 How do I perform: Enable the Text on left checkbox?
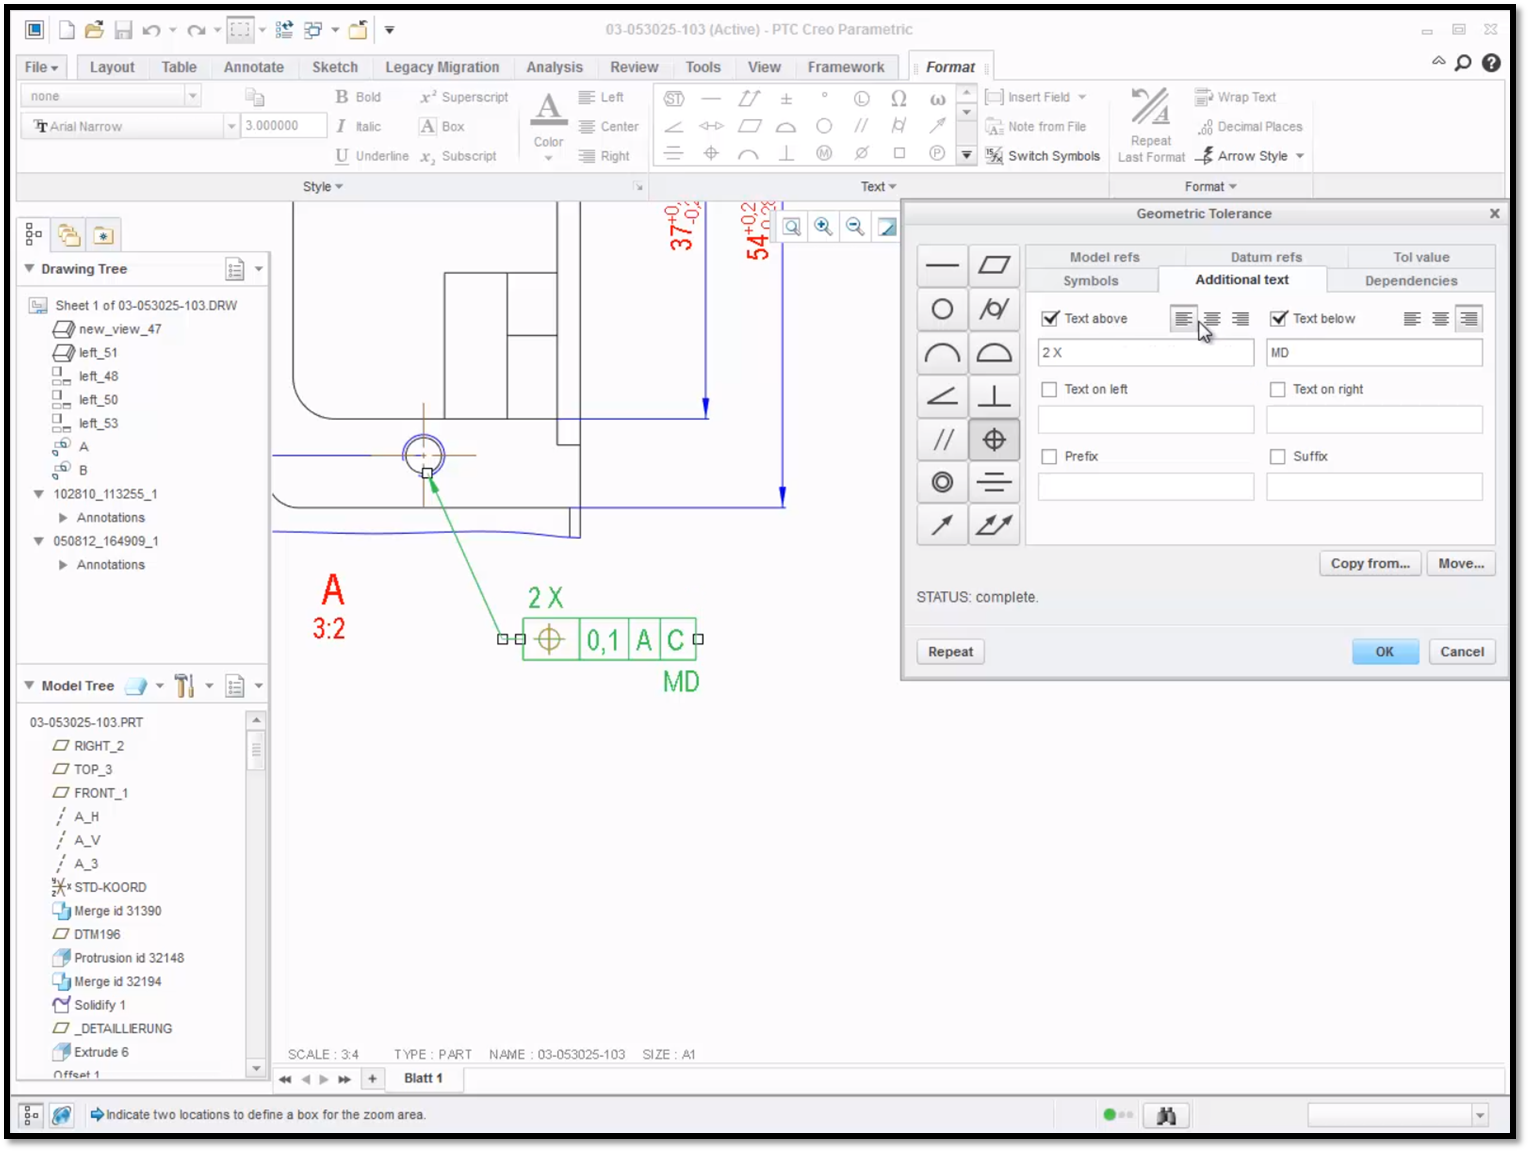coord(1049,389)
